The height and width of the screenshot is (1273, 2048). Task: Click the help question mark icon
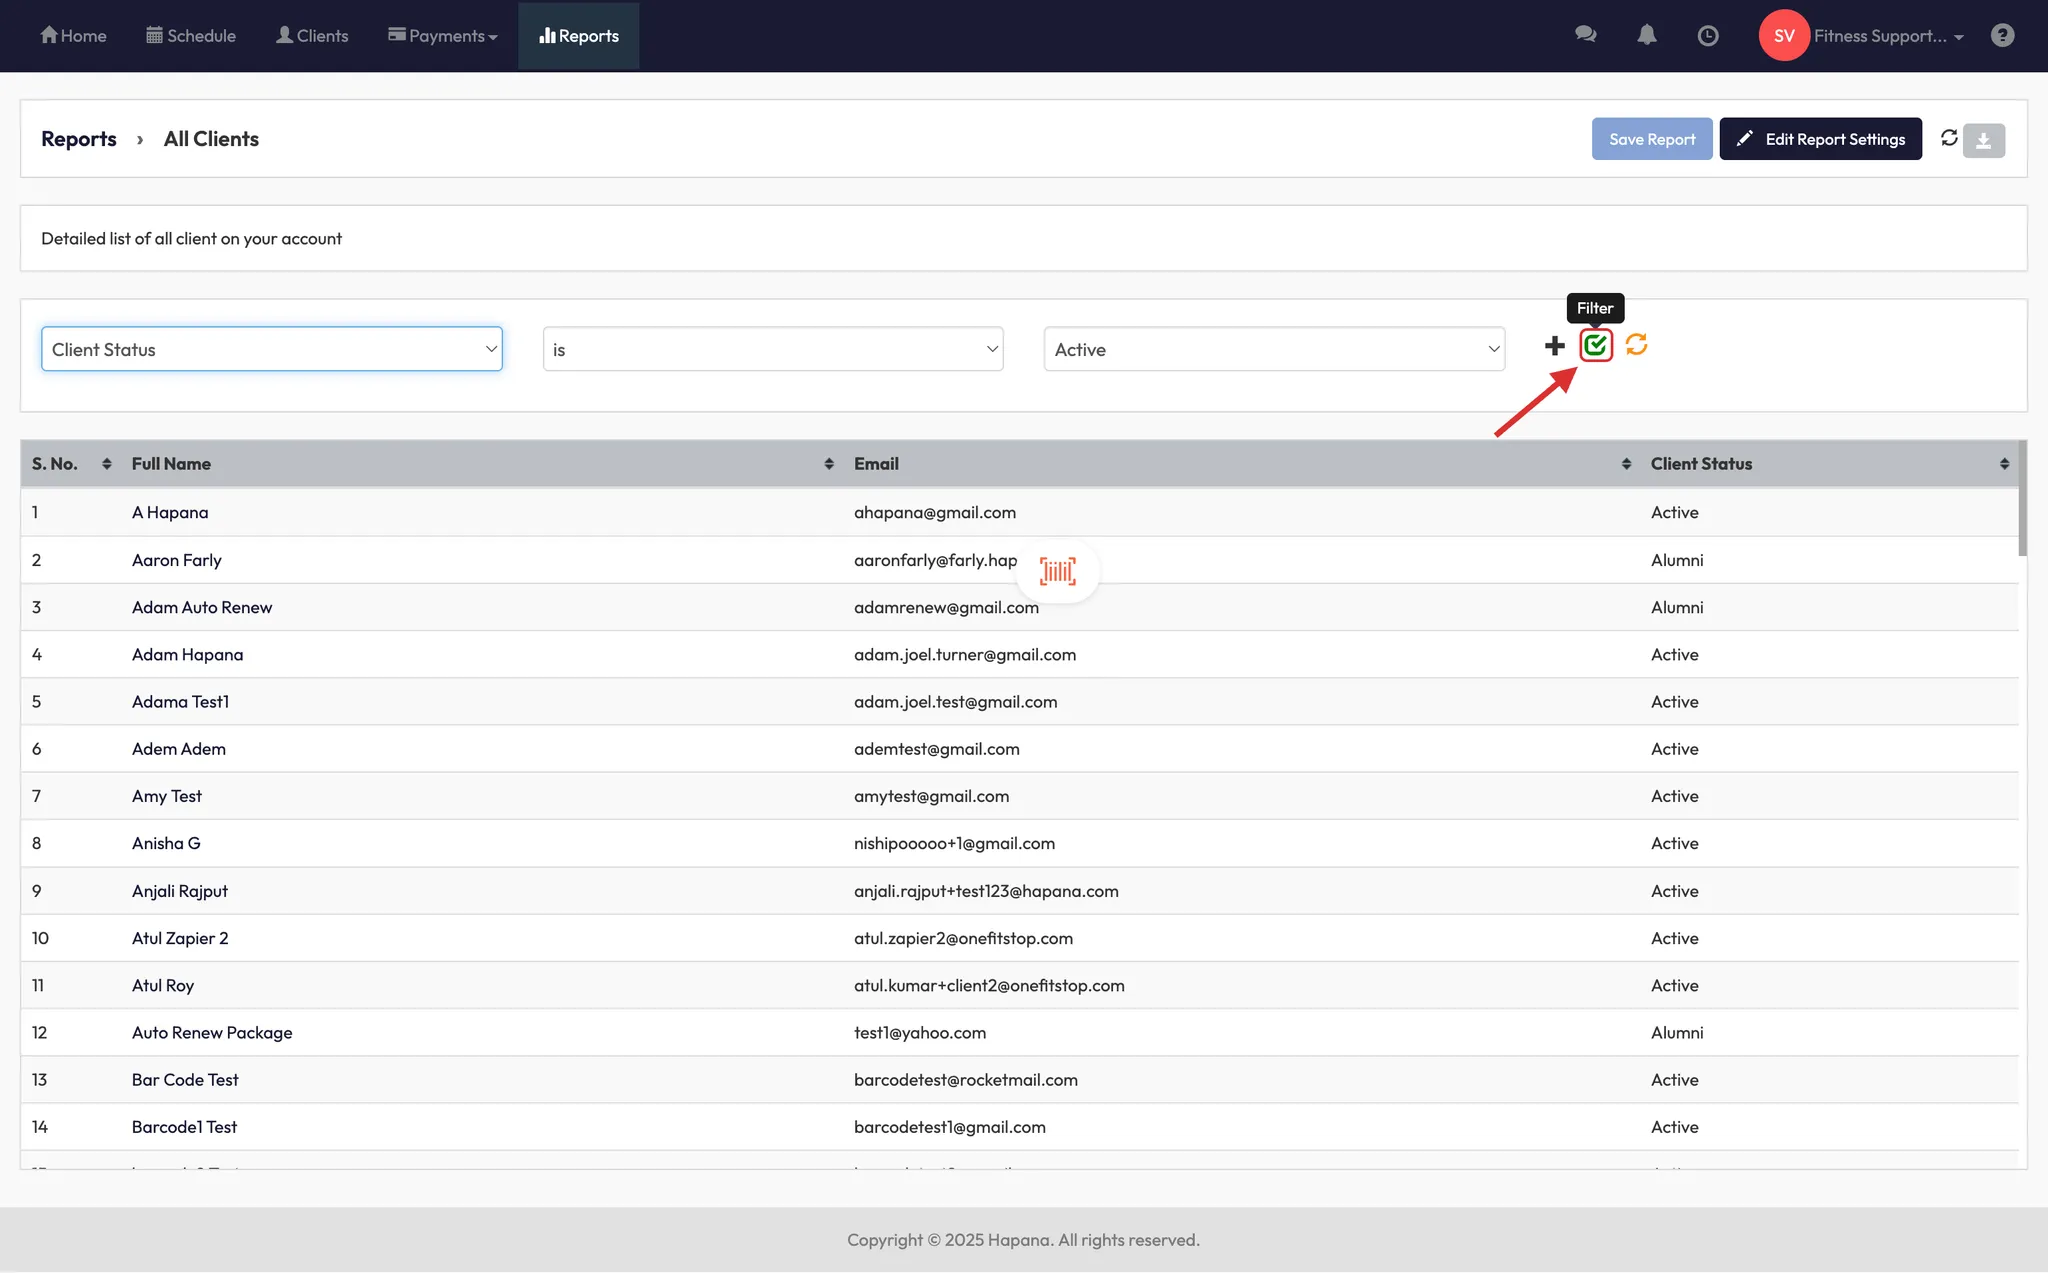tap(2002, 36)
